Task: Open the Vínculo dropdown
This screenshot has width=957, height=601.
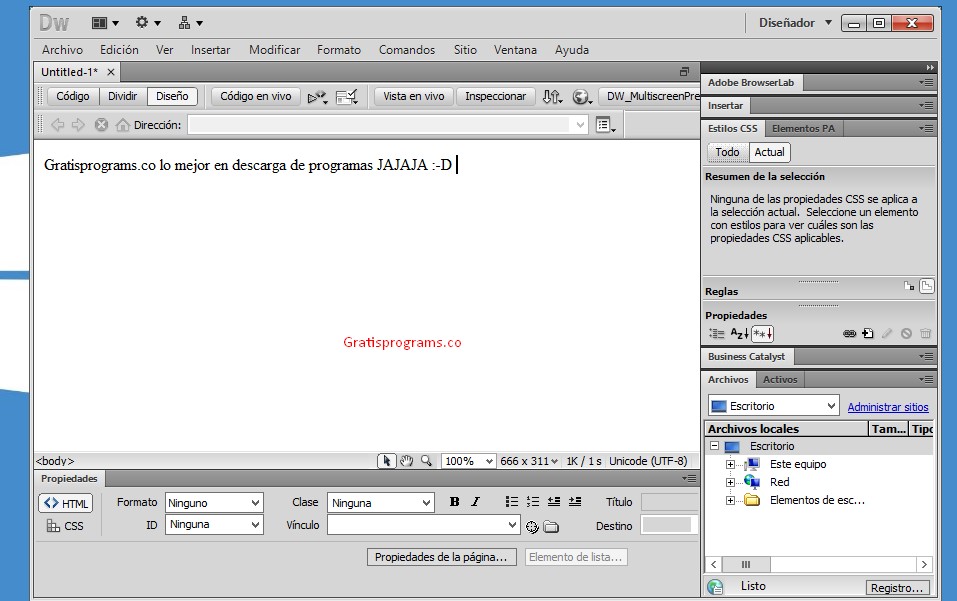Action: pos(424,525)
